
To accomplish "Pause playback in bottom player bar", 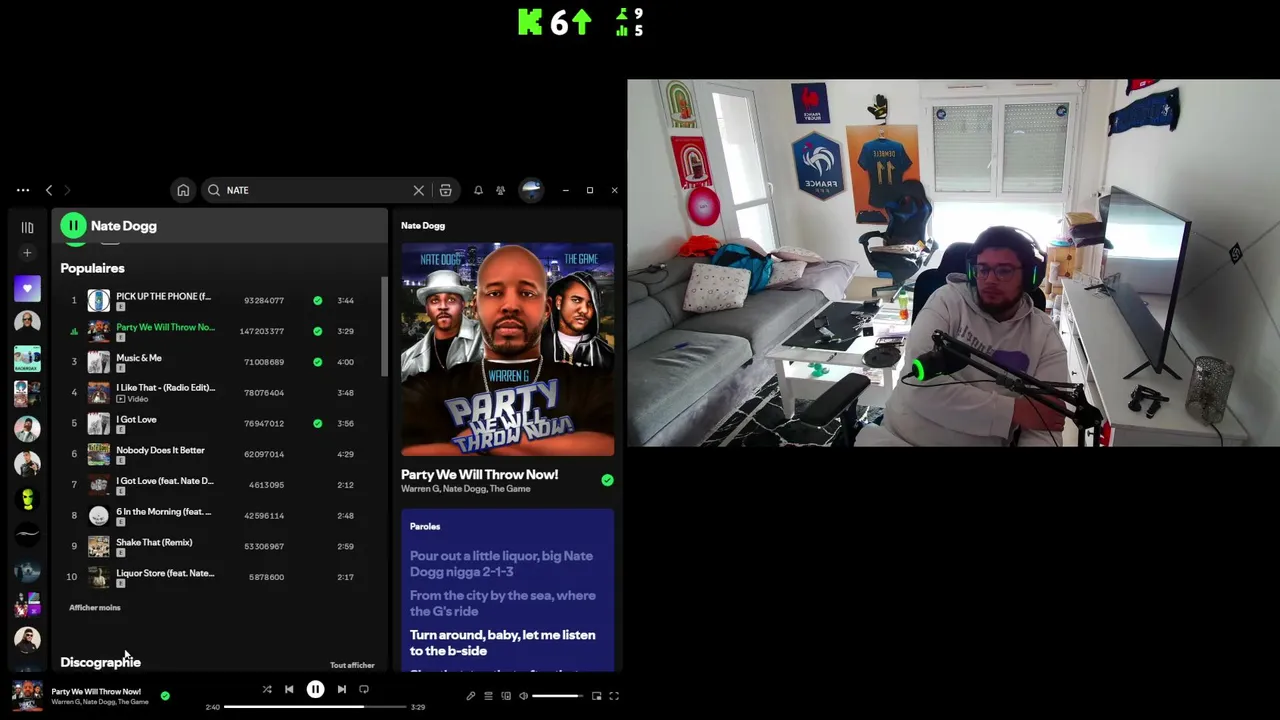I will coord(315,689).
